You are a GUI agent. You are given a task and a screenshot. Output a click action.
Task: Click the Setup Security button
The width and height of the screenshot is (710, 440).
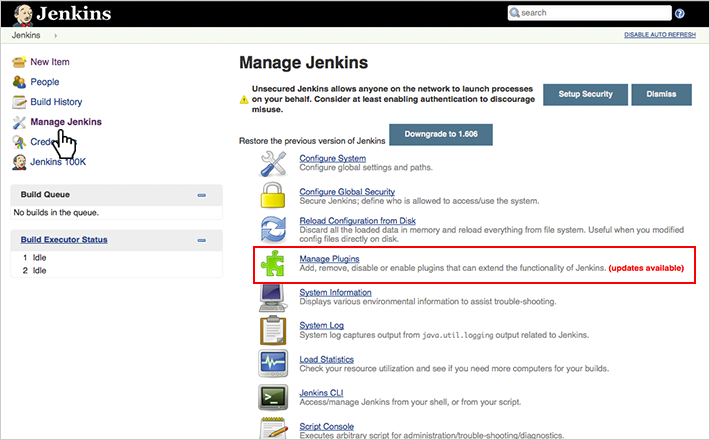tap(585, 94)
